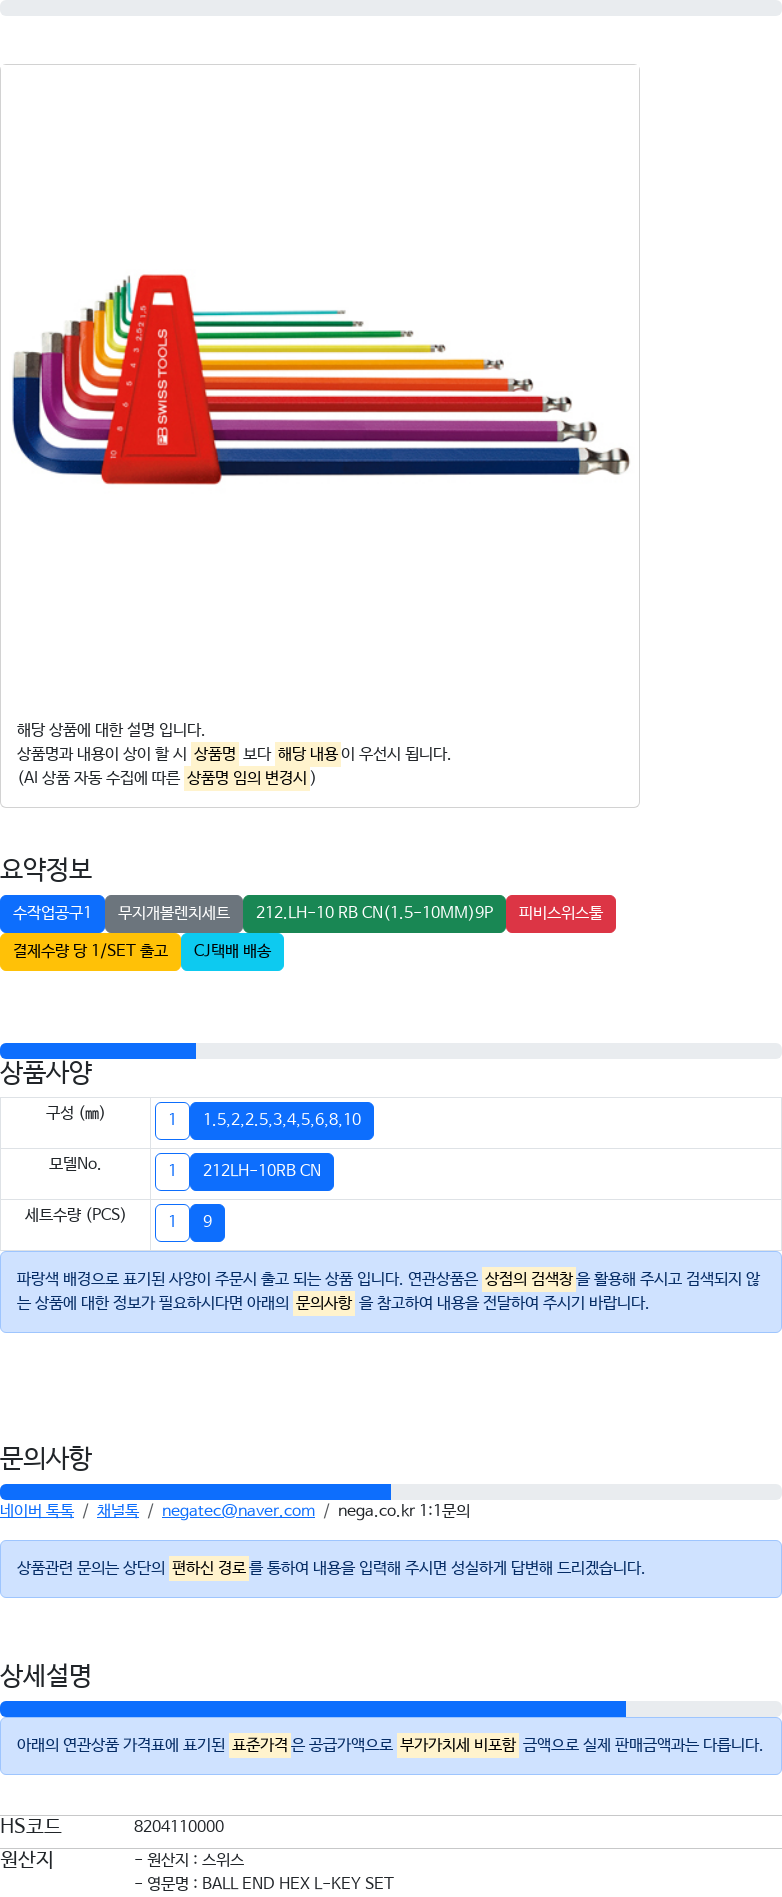Click the 212.LH-10 RB CN green tag
The height and width of the screenshot is (1897, 782).
click(x=374, y=913)
